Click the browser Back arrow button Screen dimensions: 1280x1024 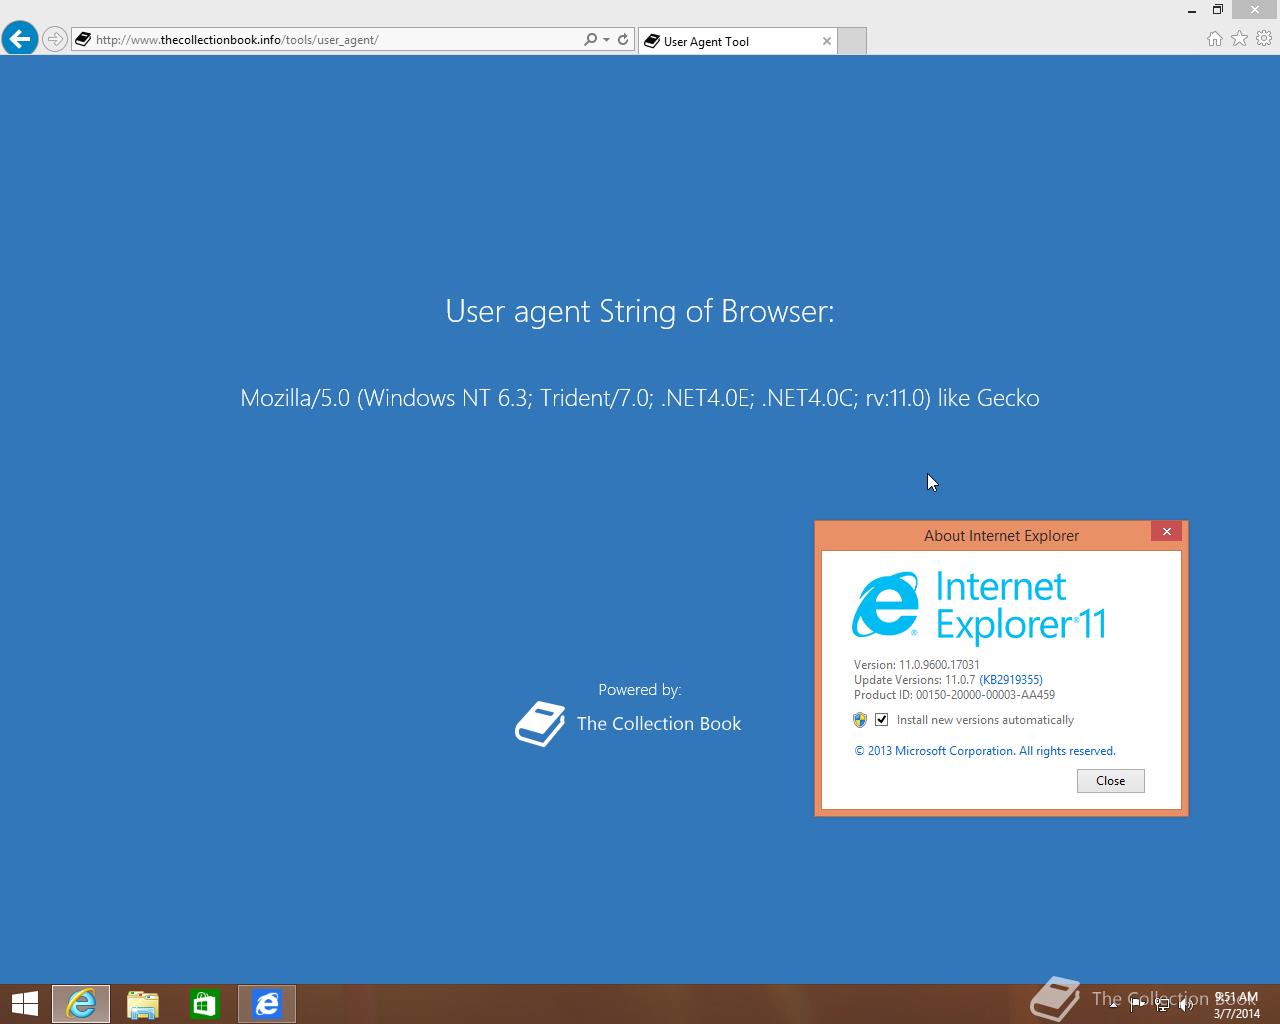(19, 39)
